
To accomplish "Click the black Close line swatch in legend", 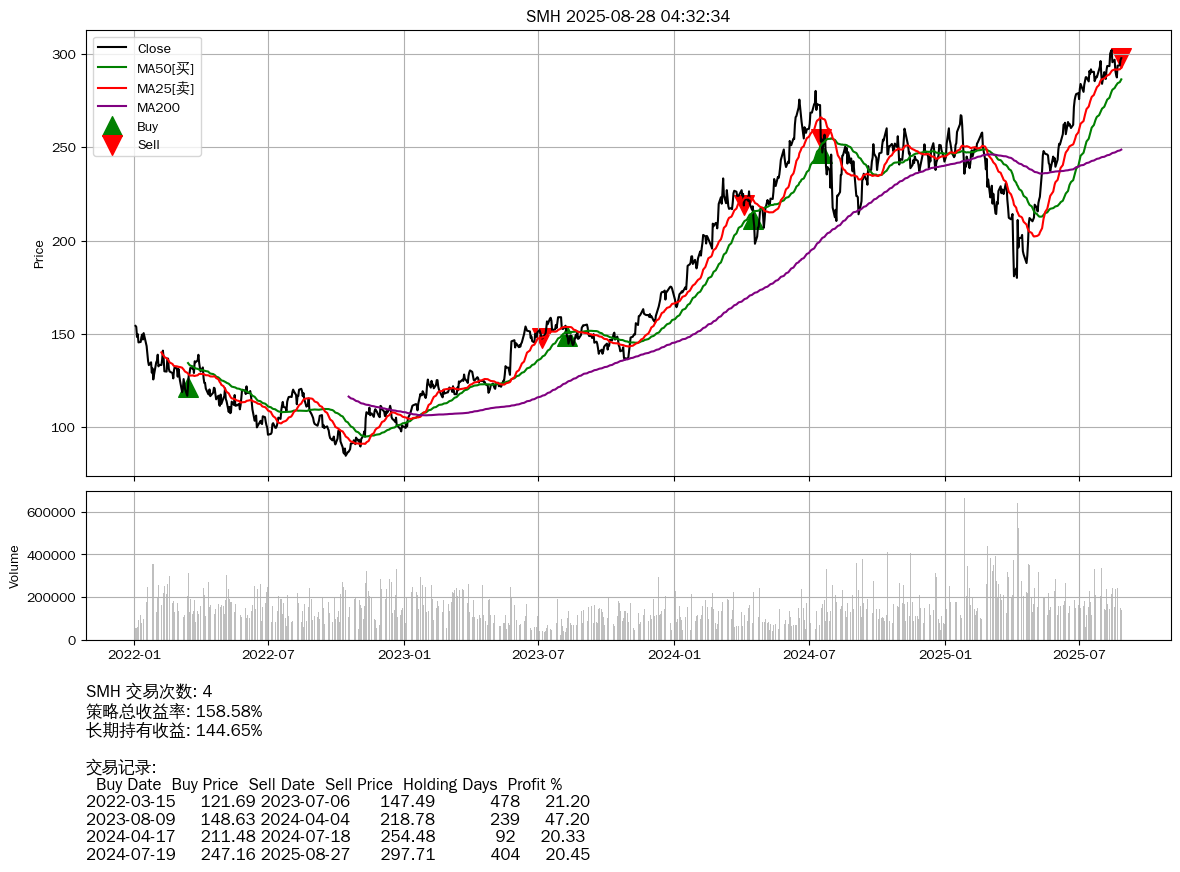I will point(112,49).
